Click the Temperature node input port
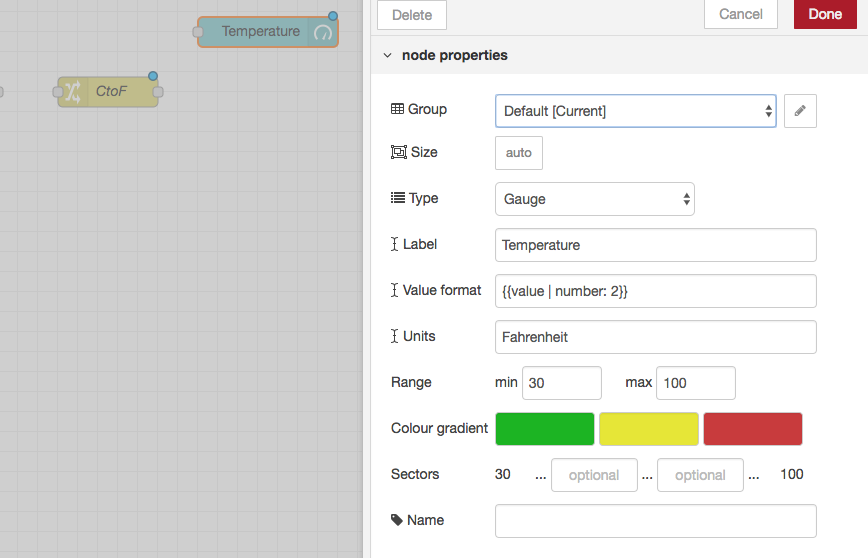Viewport: 868px width, 558px height. 198,32
